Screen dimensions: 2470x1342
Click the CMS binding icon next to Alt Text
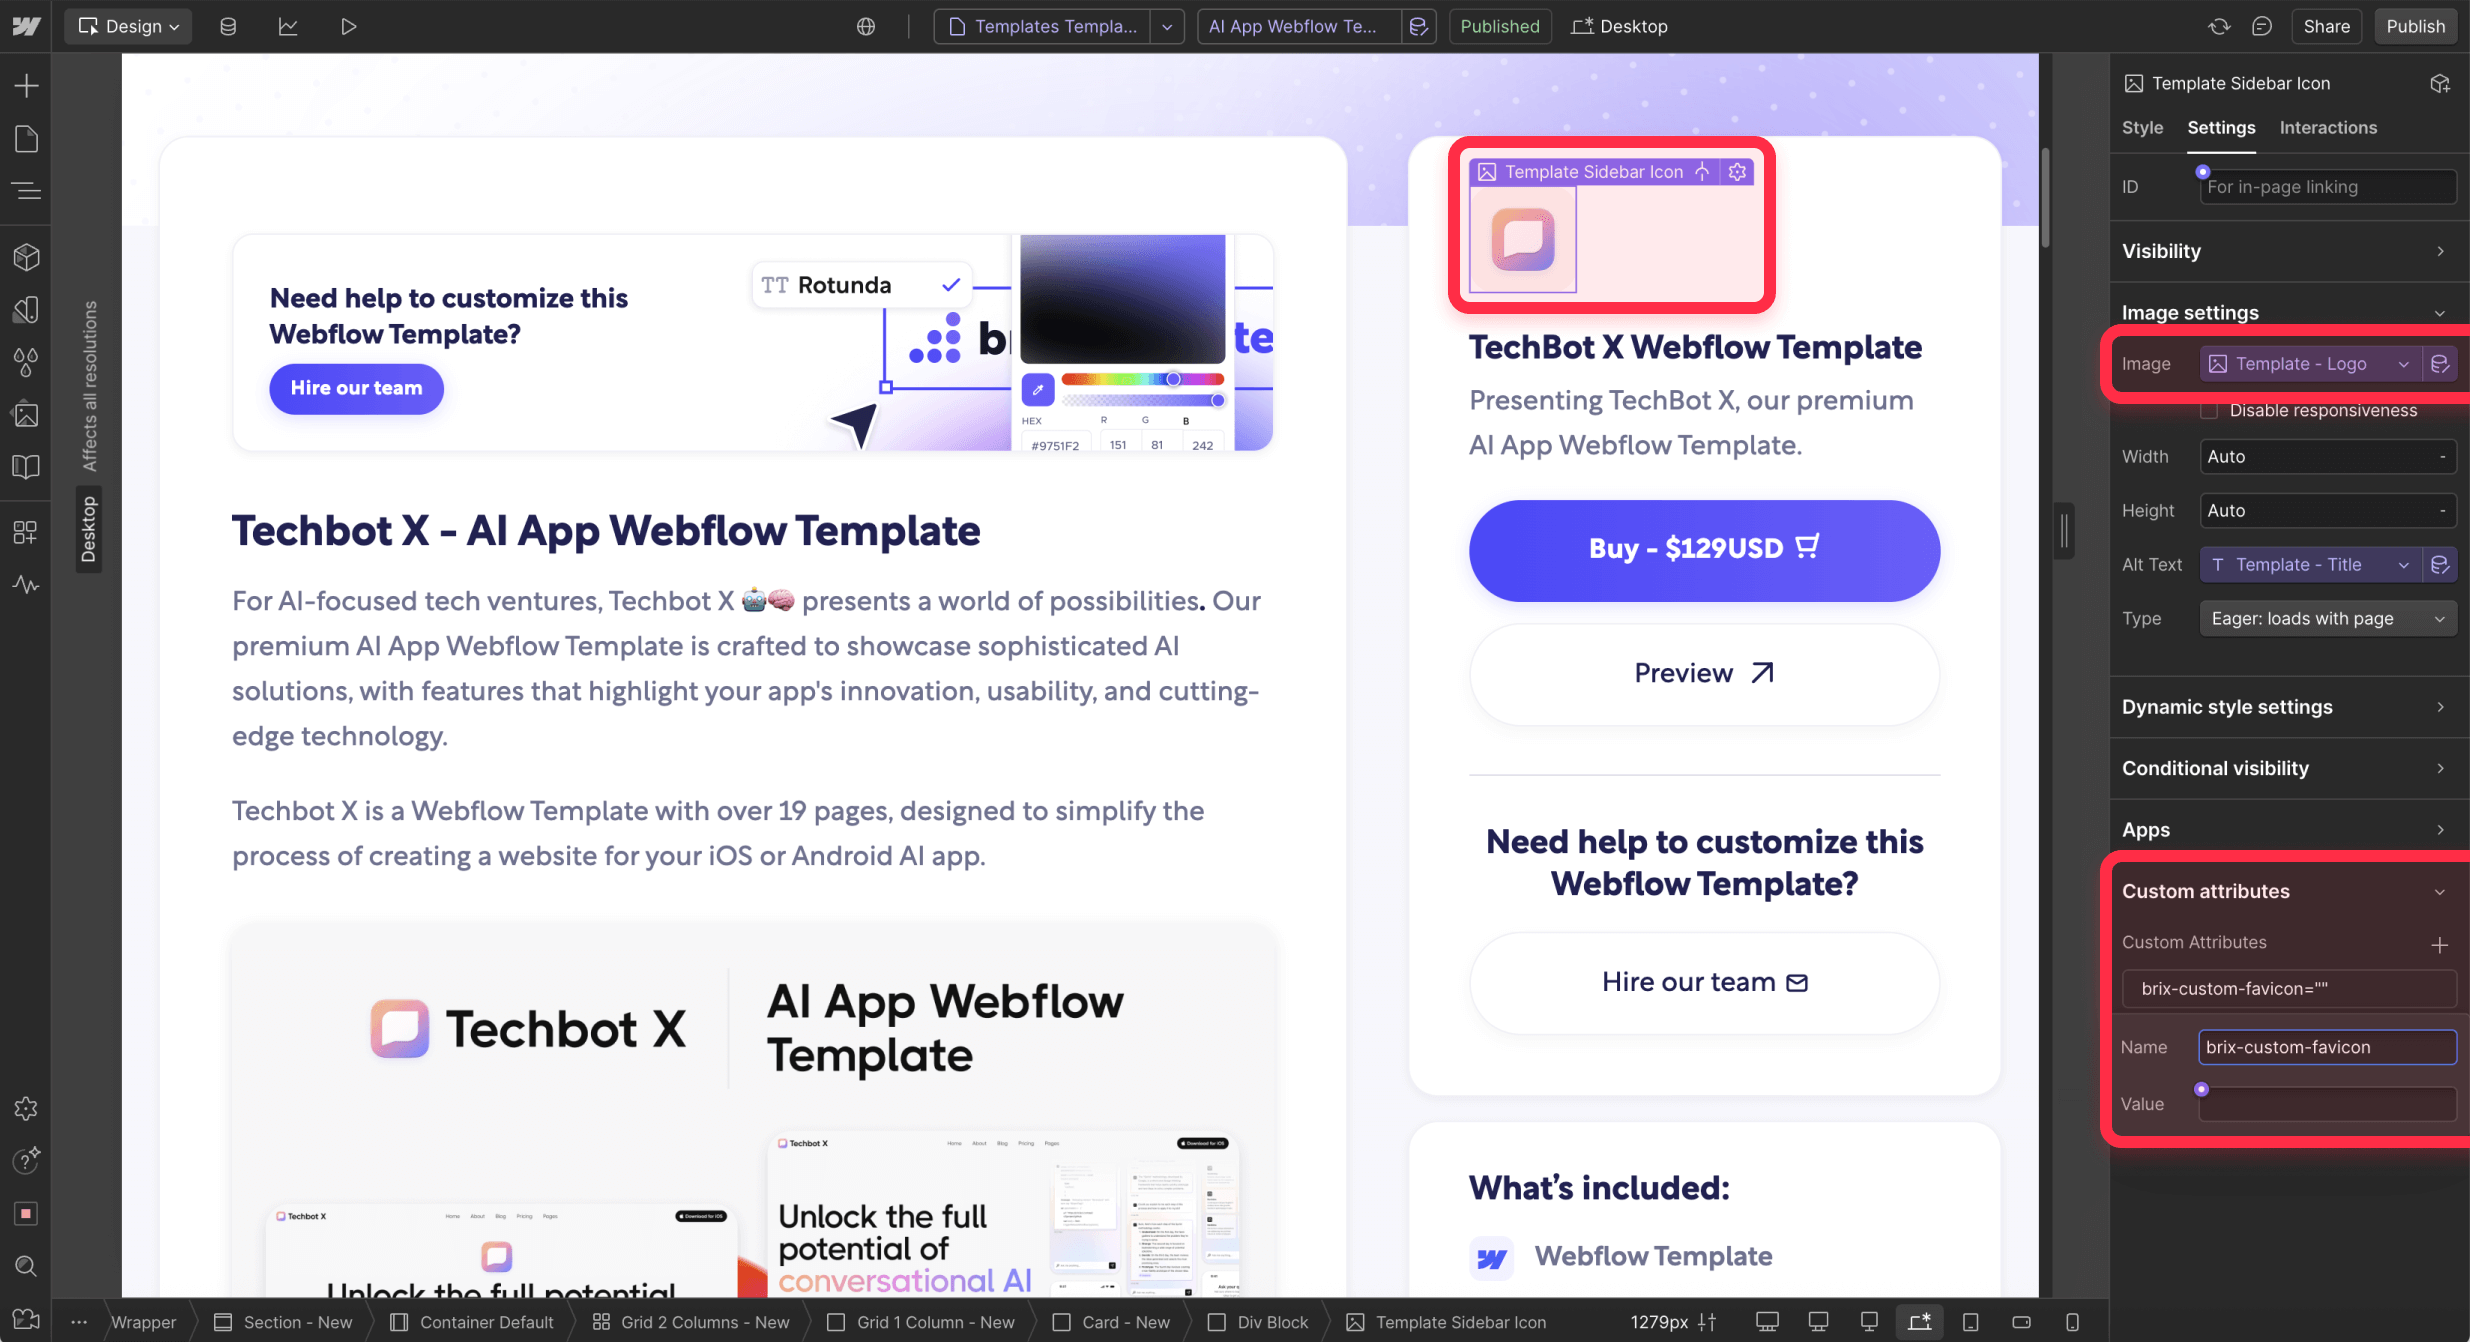pyautogui.click(x=2440, y=564)
